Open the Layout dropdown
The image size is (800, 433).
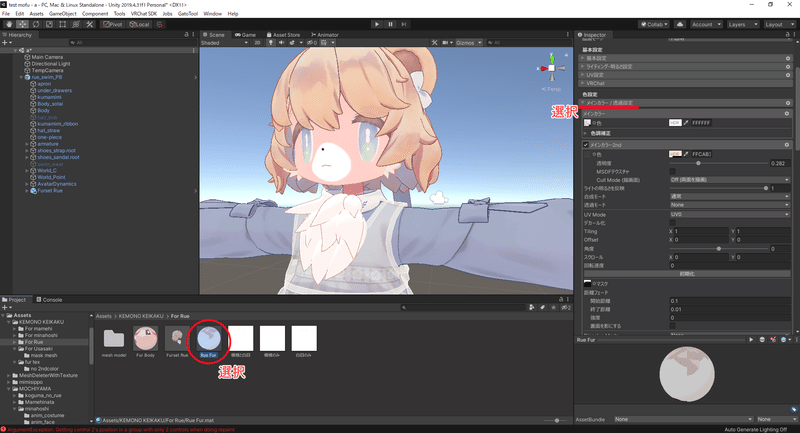tap(779, 24)
